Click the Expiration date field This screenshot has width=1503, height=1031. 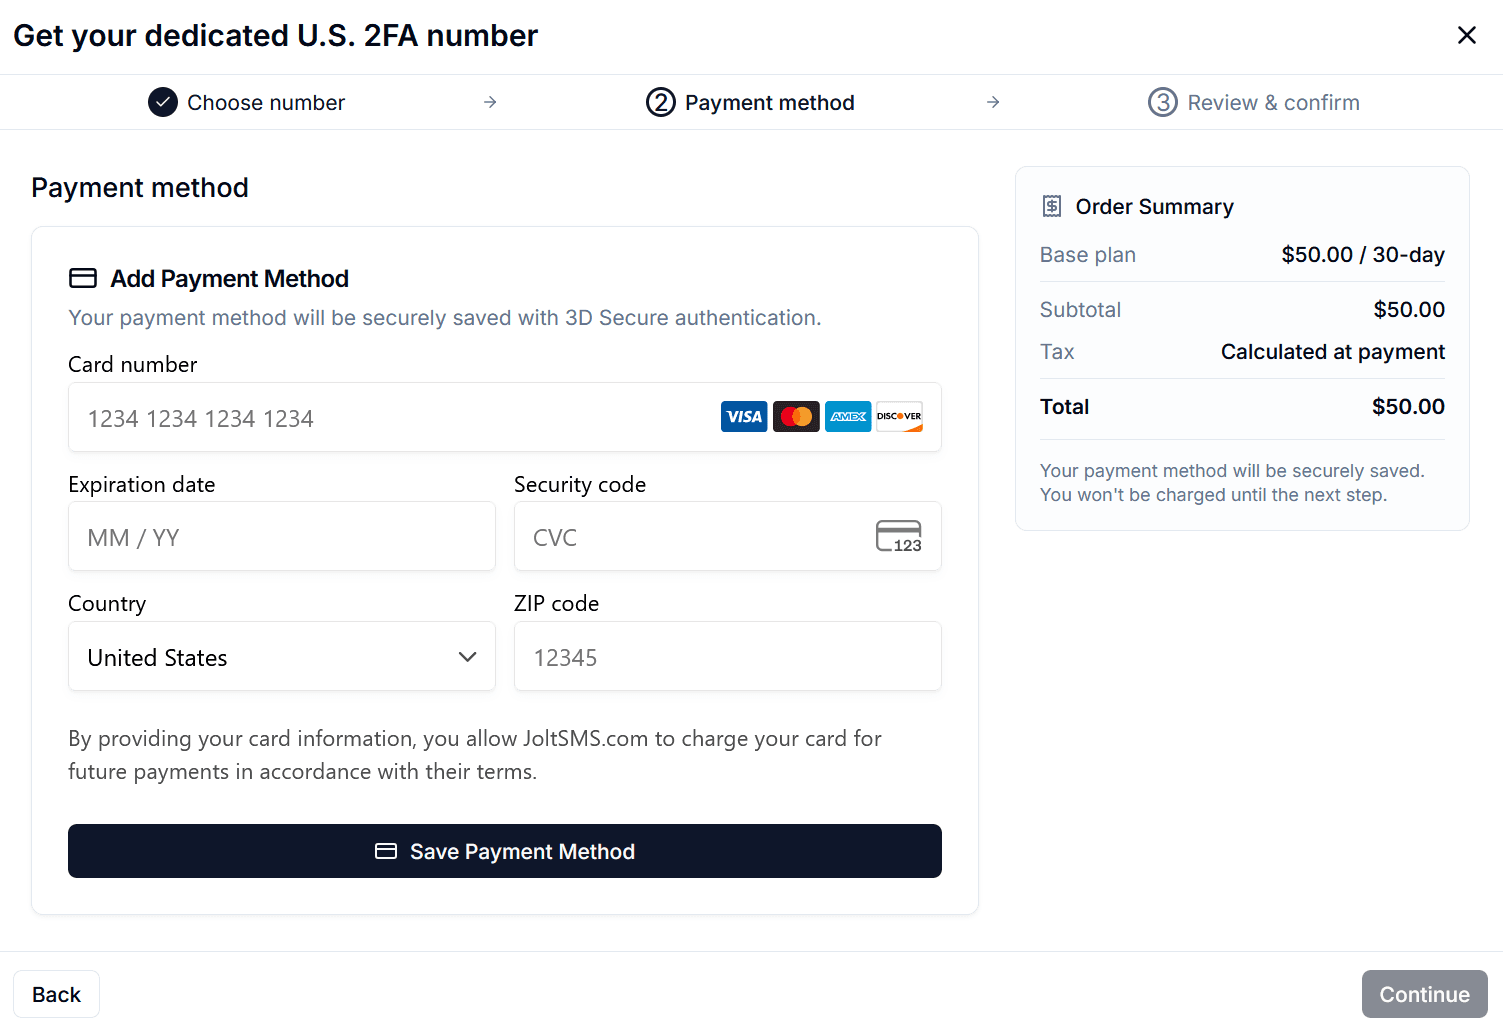pyautogui.click(x=281, y=536)
